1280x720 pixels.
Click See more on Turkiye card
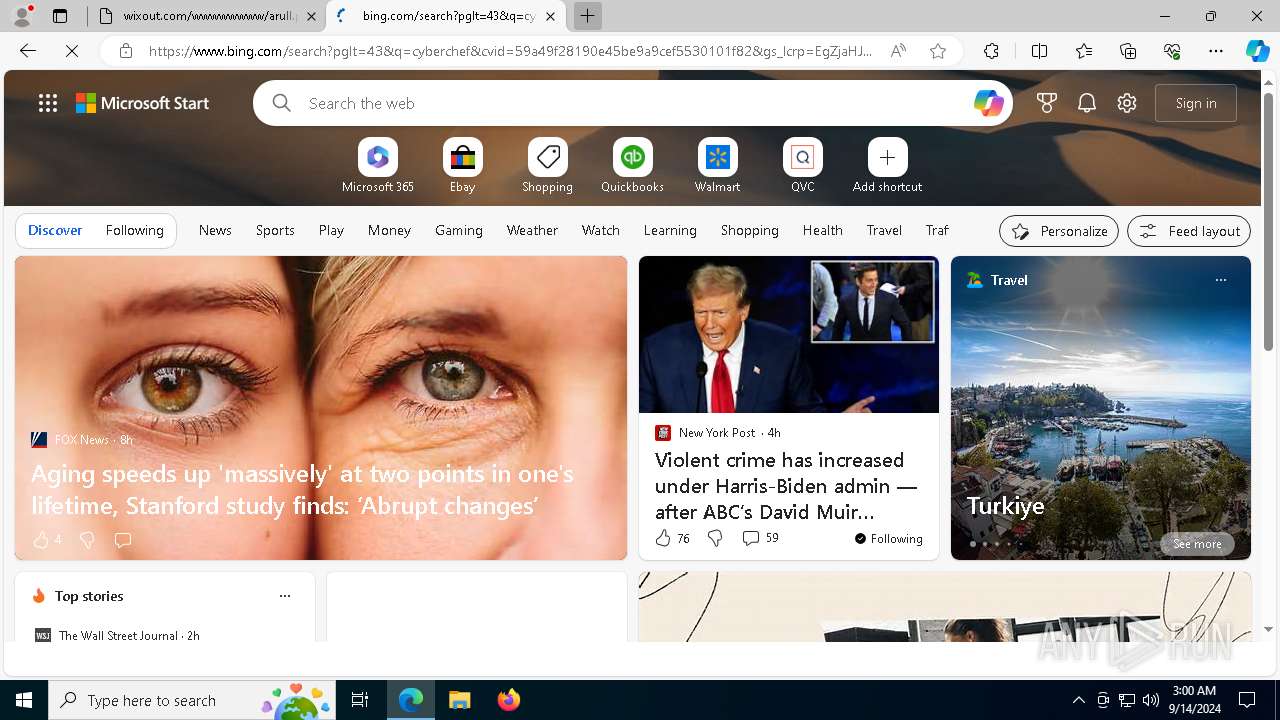[x=1197, y=544]
